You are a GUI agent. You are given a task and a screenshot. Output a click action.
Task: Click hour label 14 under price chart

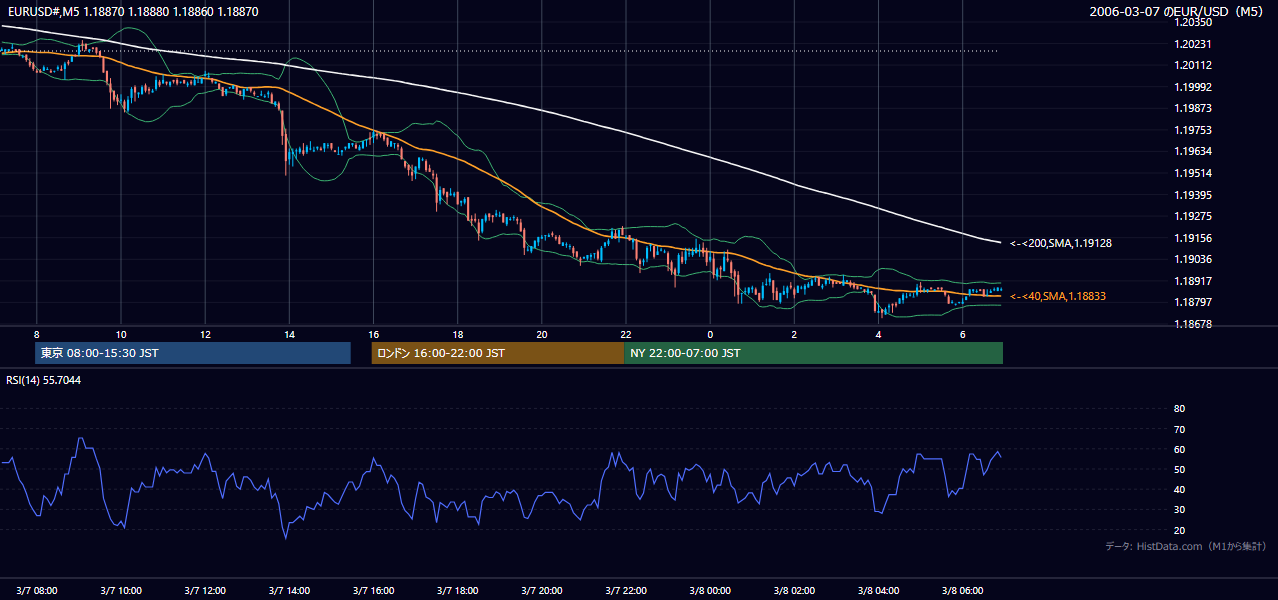tap(288, 334)
